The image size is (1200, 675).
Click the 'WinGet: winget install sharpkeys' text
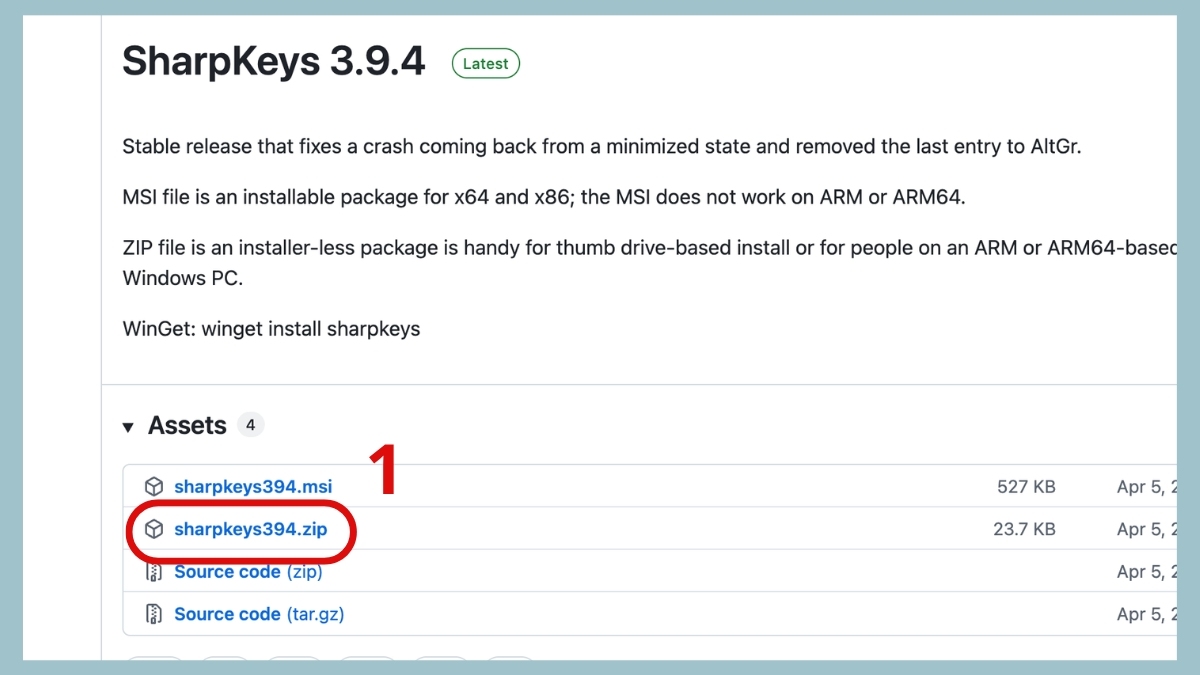coord(271,329)
